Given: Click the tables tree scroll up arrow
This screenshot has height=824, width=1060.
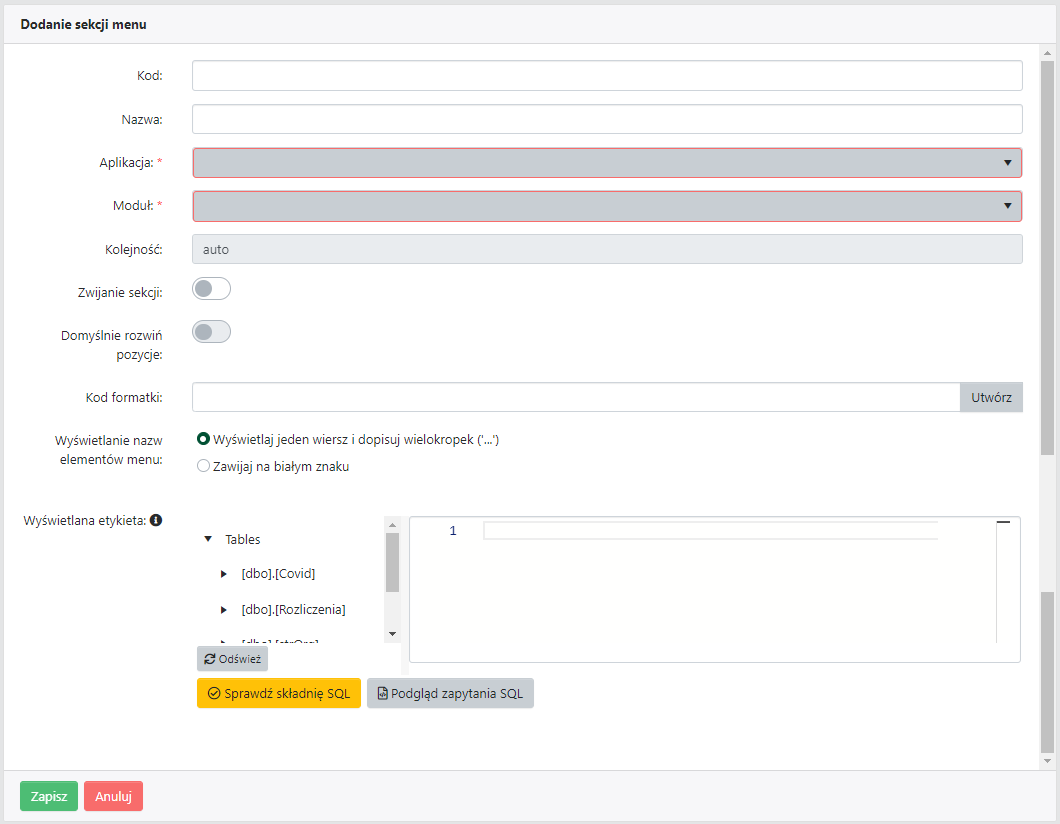Looking at the screenshot, I should coord(392,525).
